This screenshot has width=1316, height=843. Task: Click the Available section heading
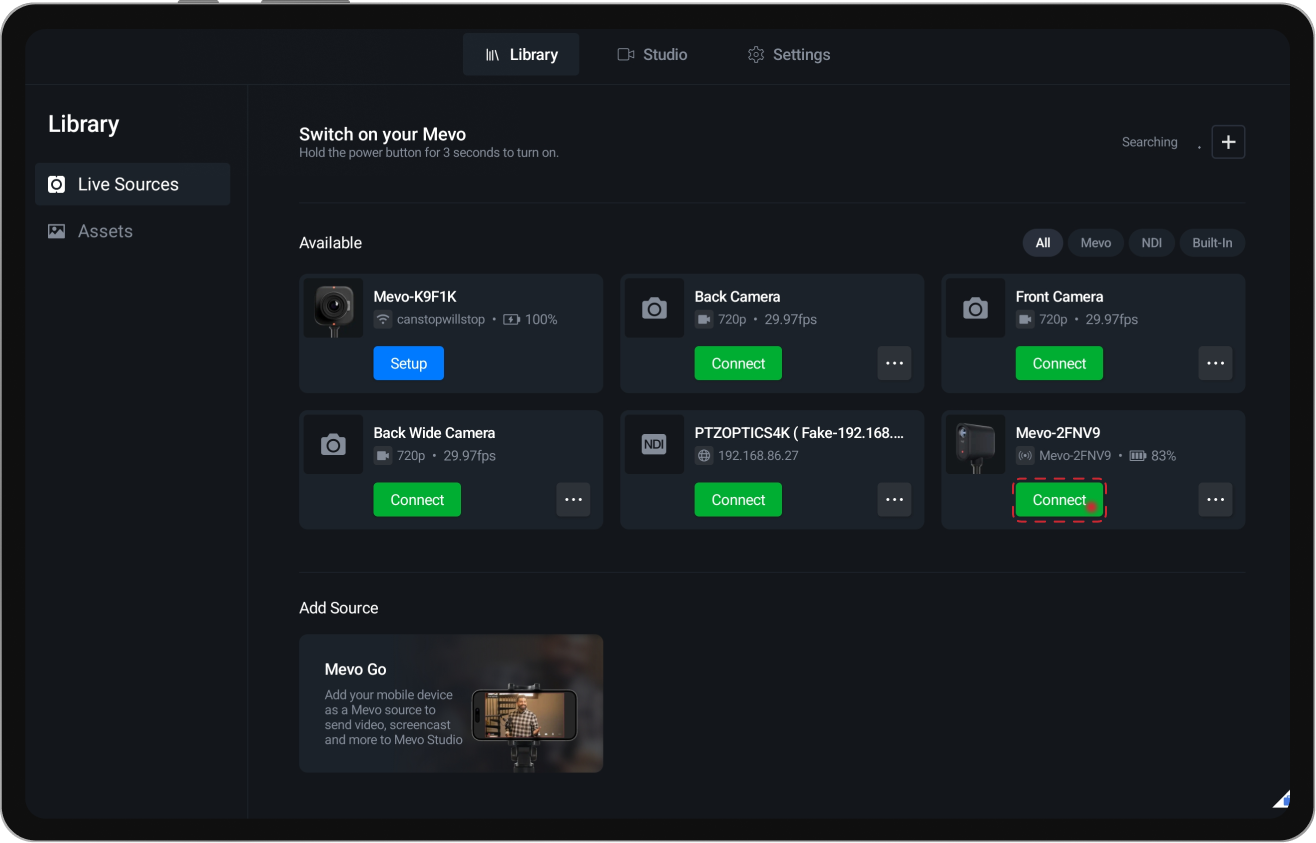[x=331, y=243]
